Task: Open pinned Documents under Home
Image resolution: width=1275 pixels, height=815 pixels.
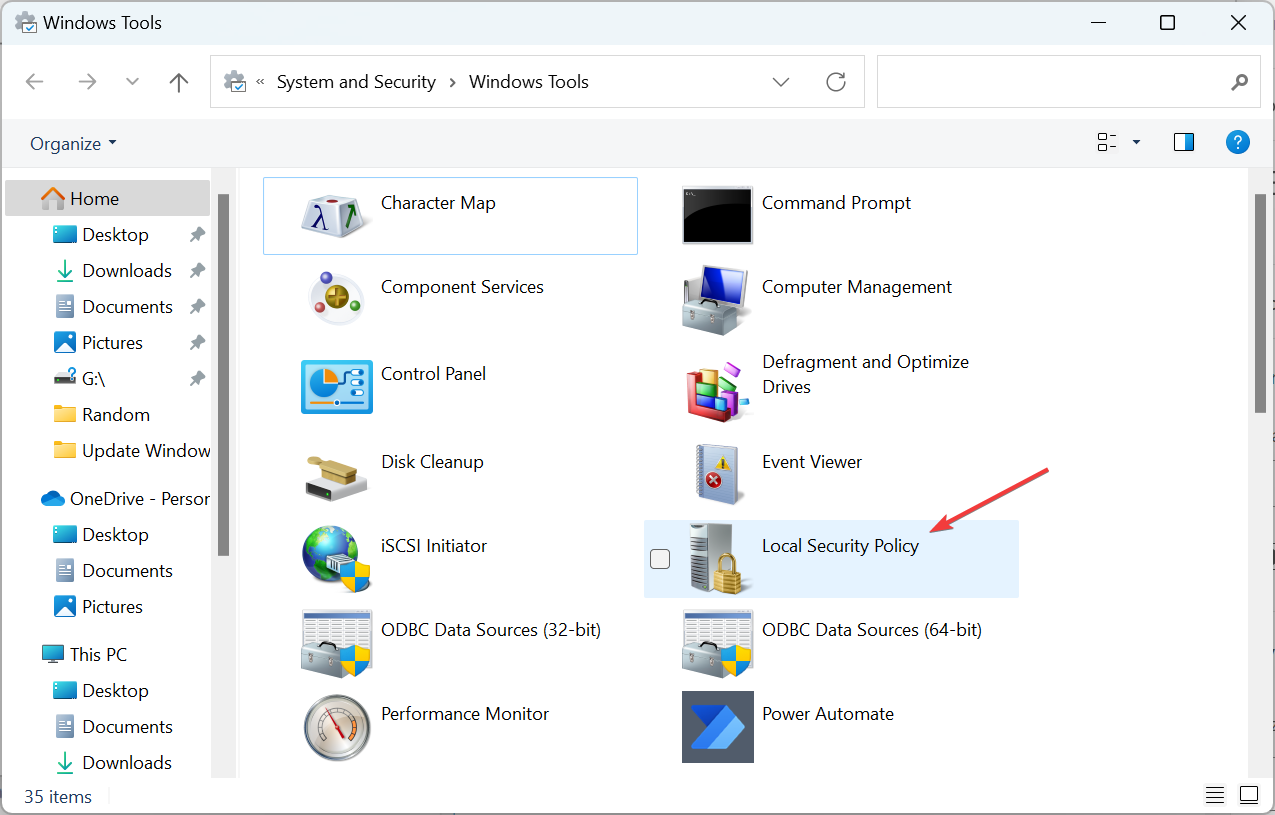Action: coord(127,307)
